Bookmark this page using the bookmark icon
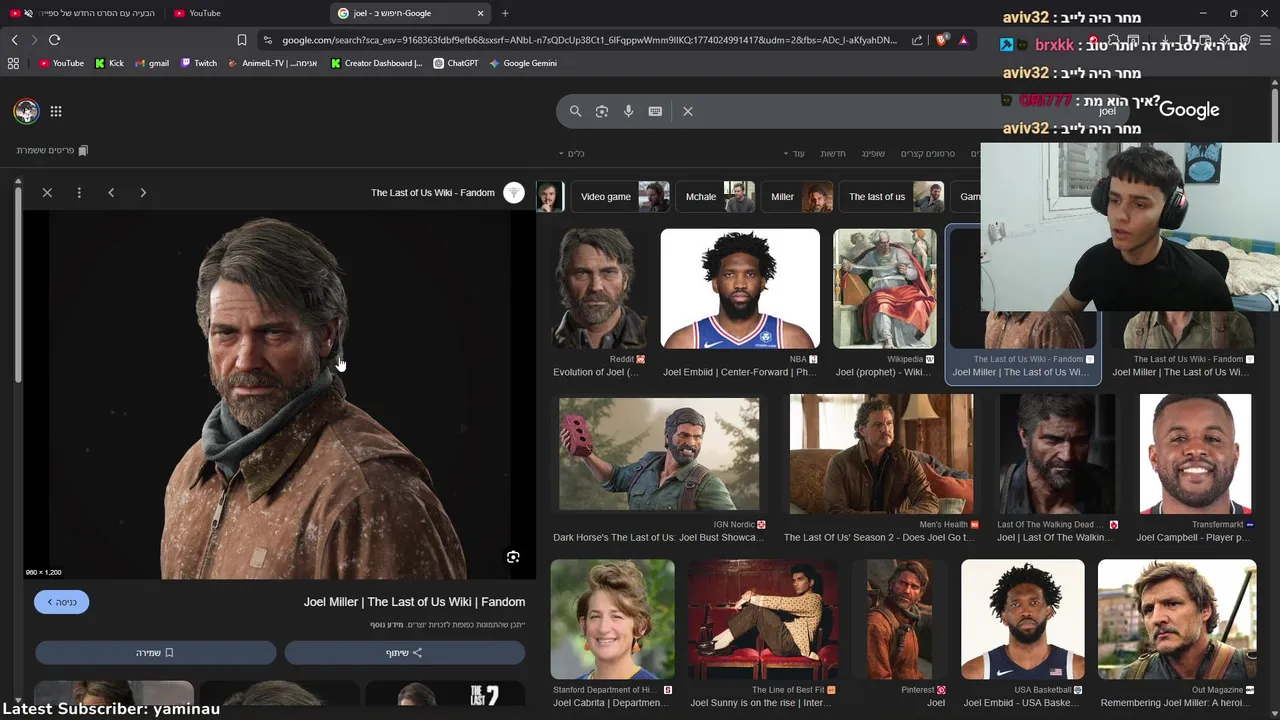 (242, 40)
